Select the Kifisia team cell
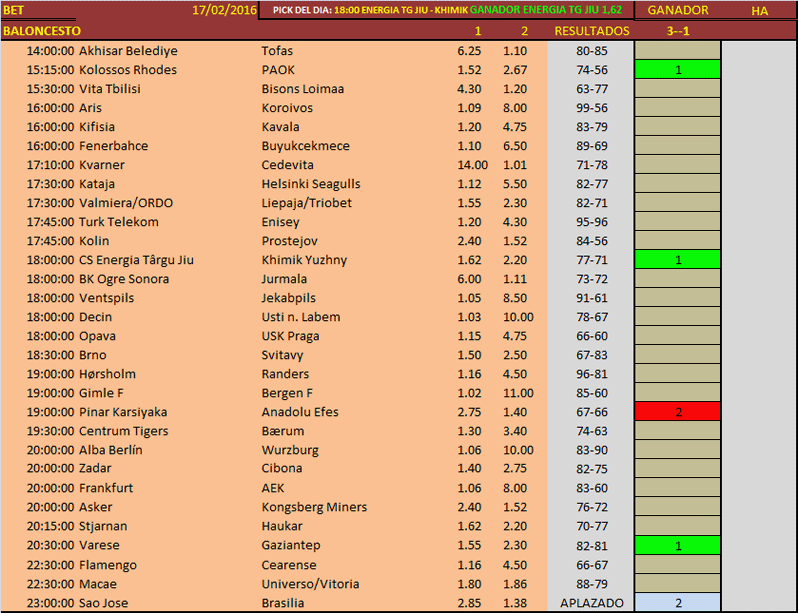This screenshot has height=613, width=798. 97,127
